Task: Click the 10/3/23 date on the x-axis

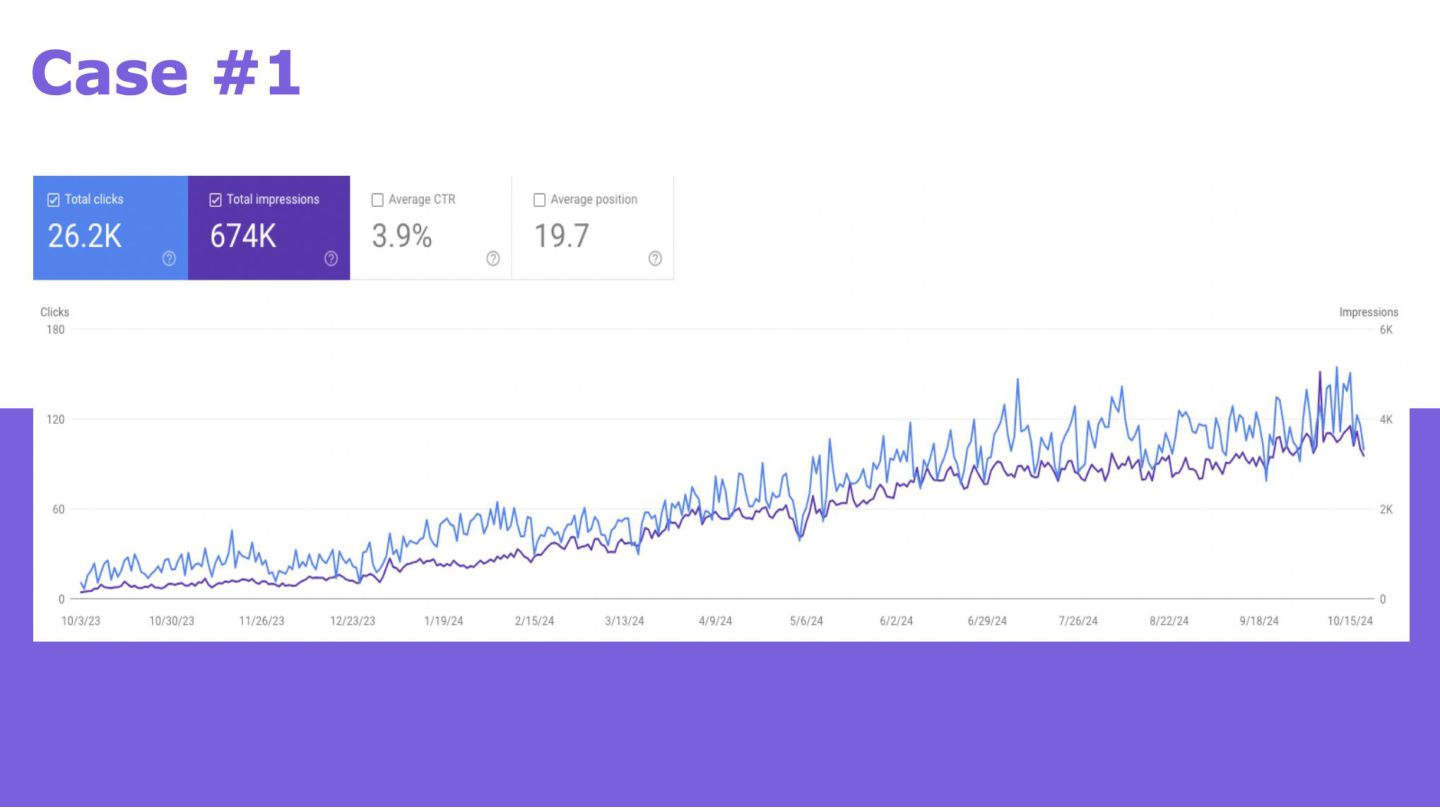Action: pyautogui.click(x=81, y=621)
